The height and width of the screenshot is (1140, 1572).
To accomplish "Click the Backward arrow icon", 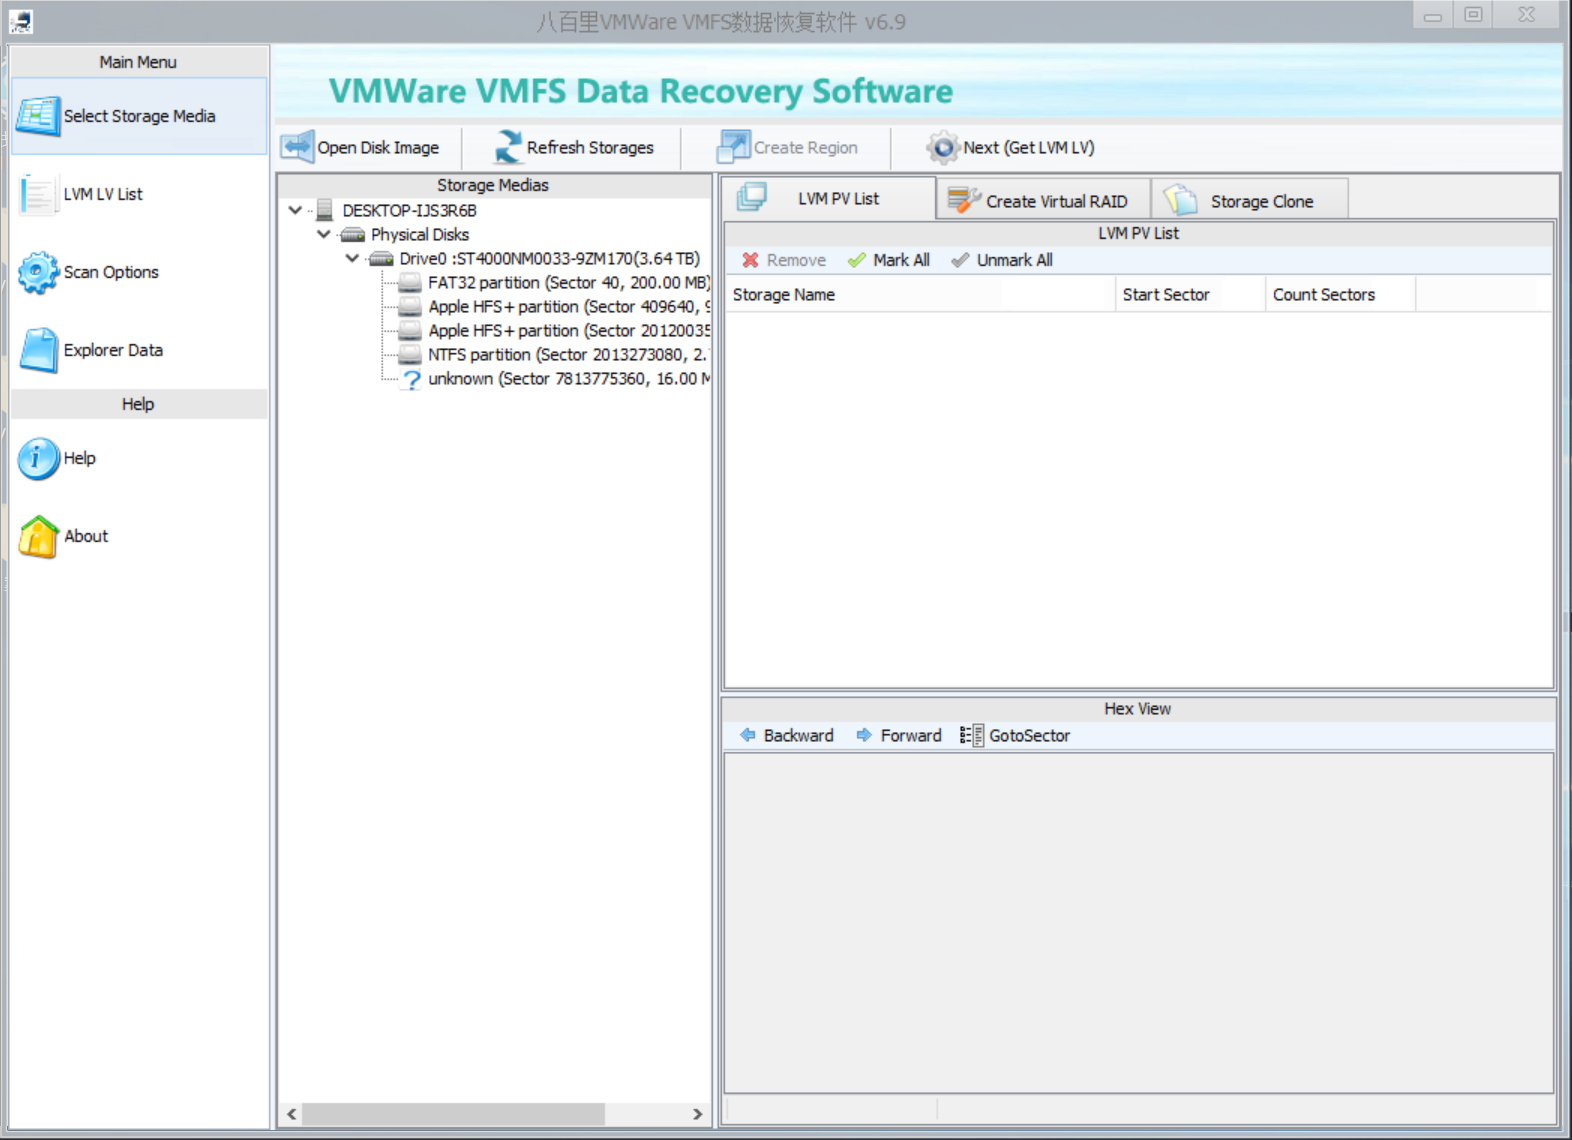I will point(748,735).
